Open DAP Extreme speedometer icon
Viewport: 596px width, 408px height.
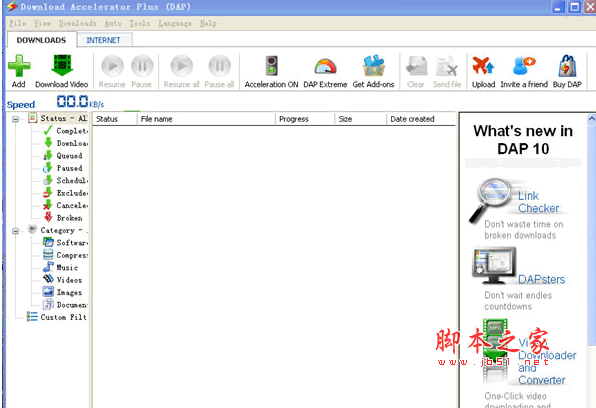click(x=325, y=66)
